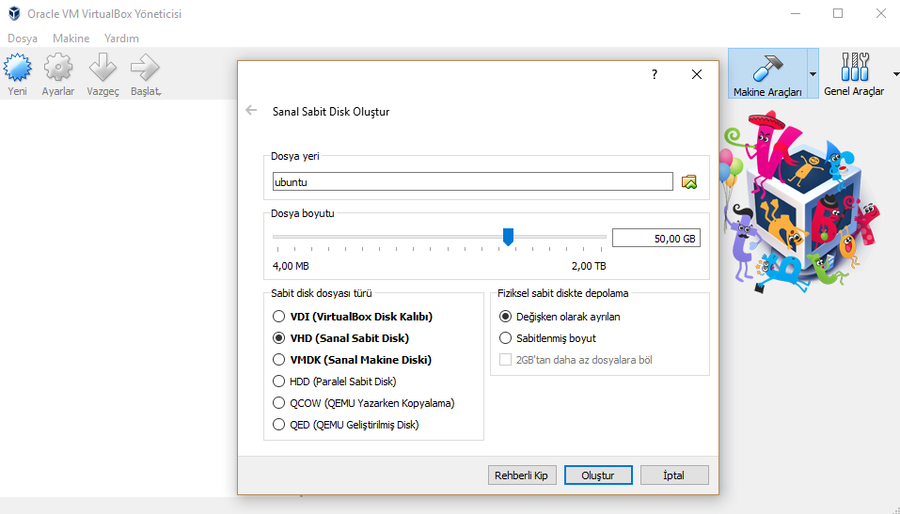Select Genel Araçlar tools icon
This screenshot has width=900, height=514.
coord(853,67)
